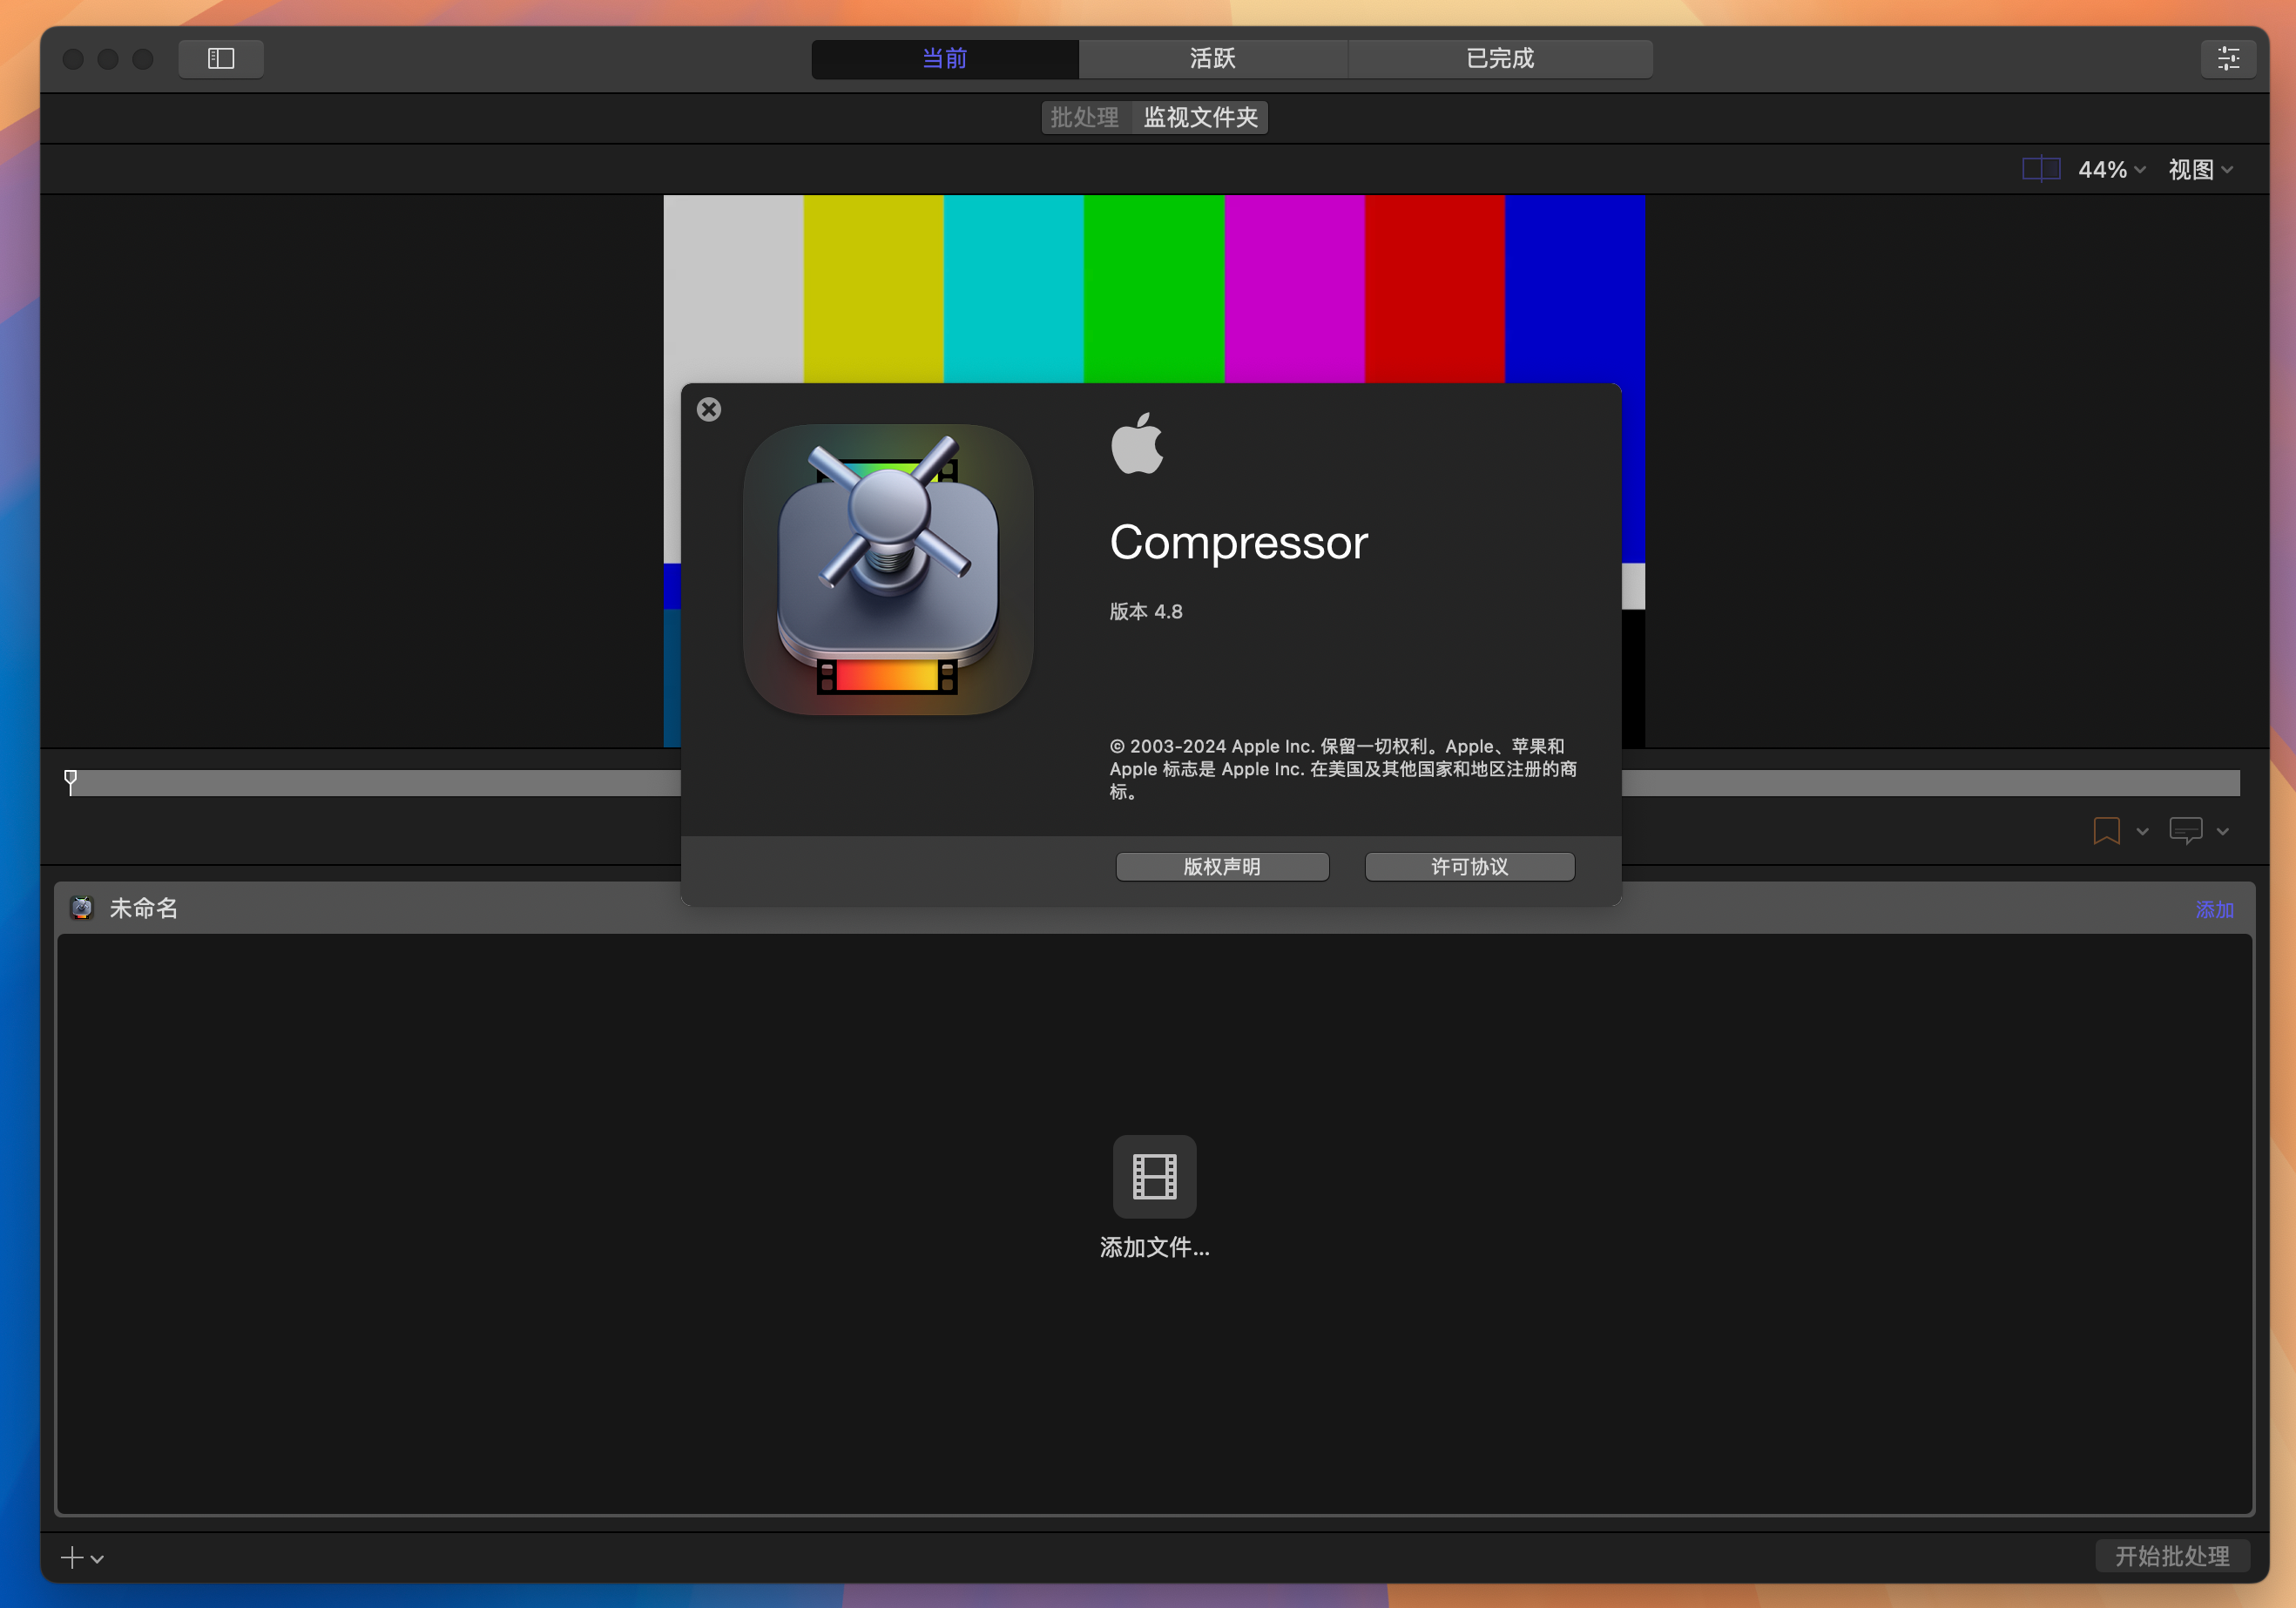The width and height of the screenshot is (2296, 1608).
Task: Open the inspector sliders icon
Action: pyautogui.click(x=2228, y=58)
